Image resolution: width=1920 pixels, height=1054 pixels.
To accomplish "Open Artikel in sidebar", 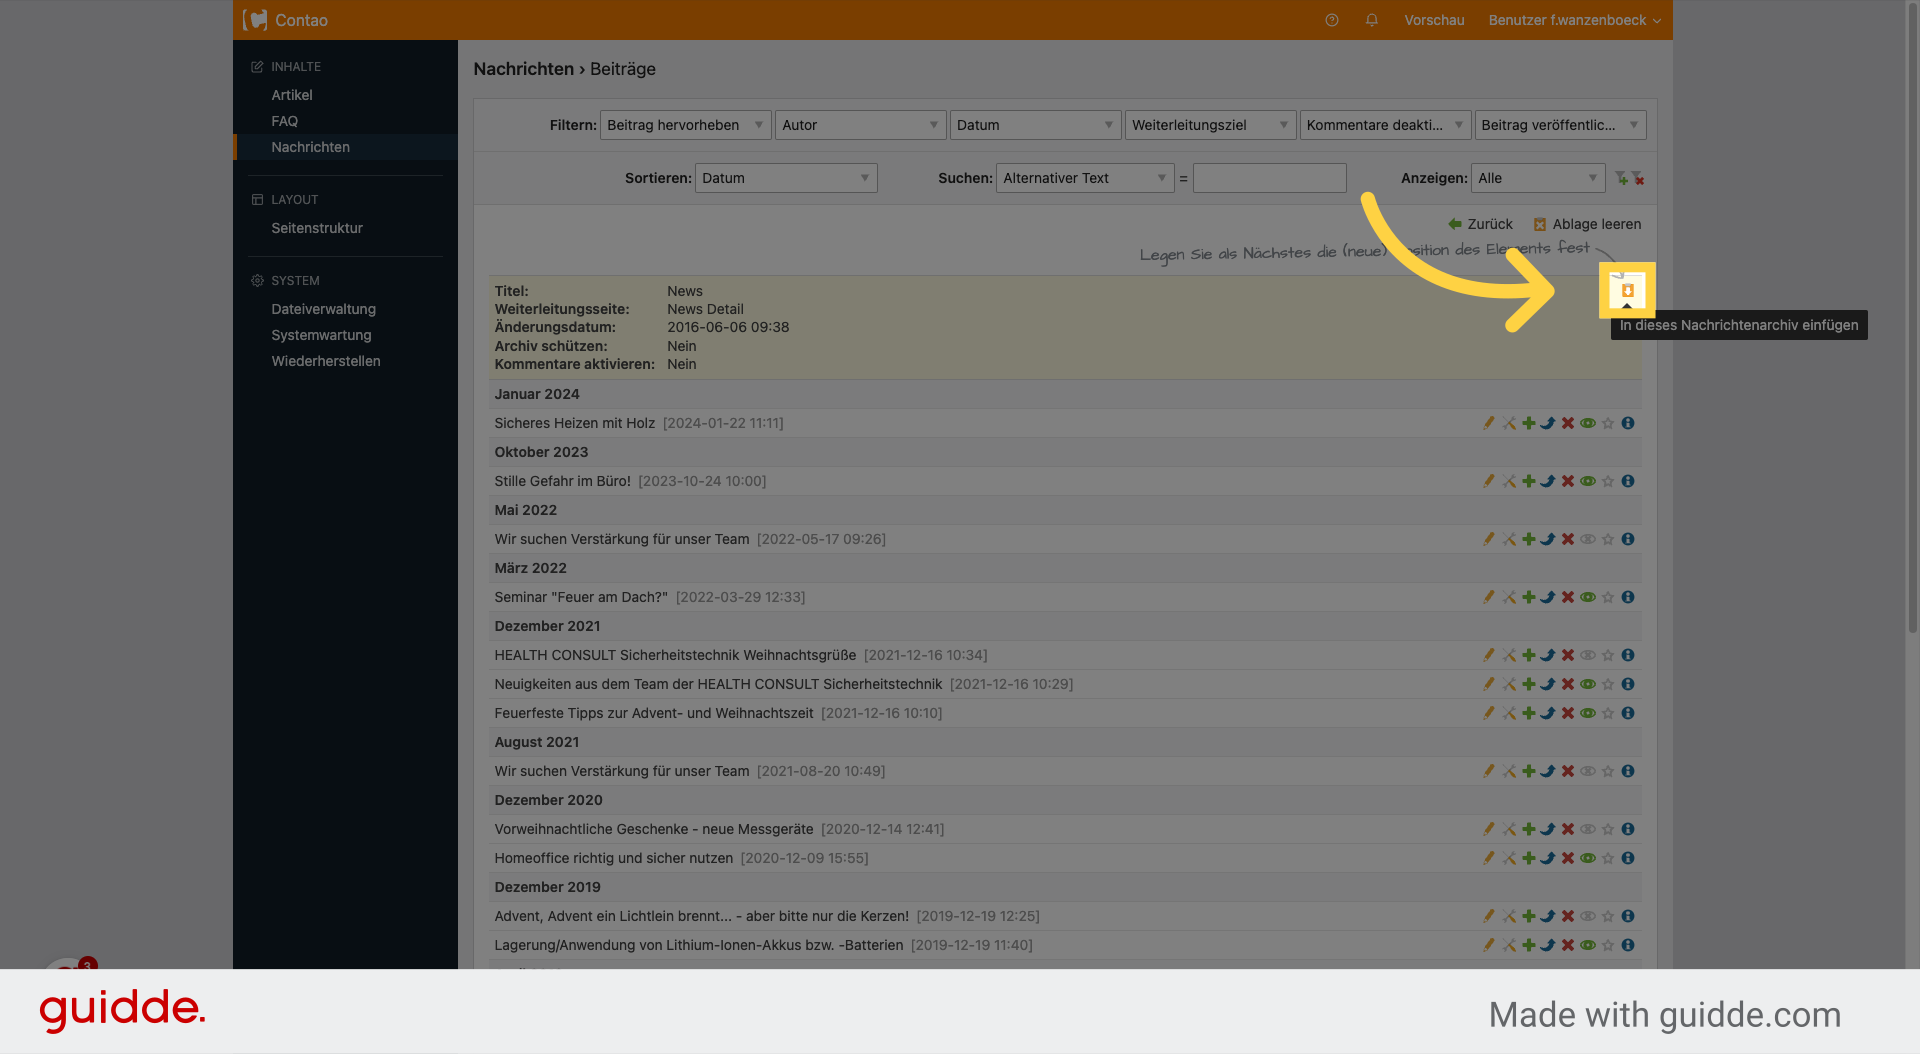I will (x=292, y=95).
